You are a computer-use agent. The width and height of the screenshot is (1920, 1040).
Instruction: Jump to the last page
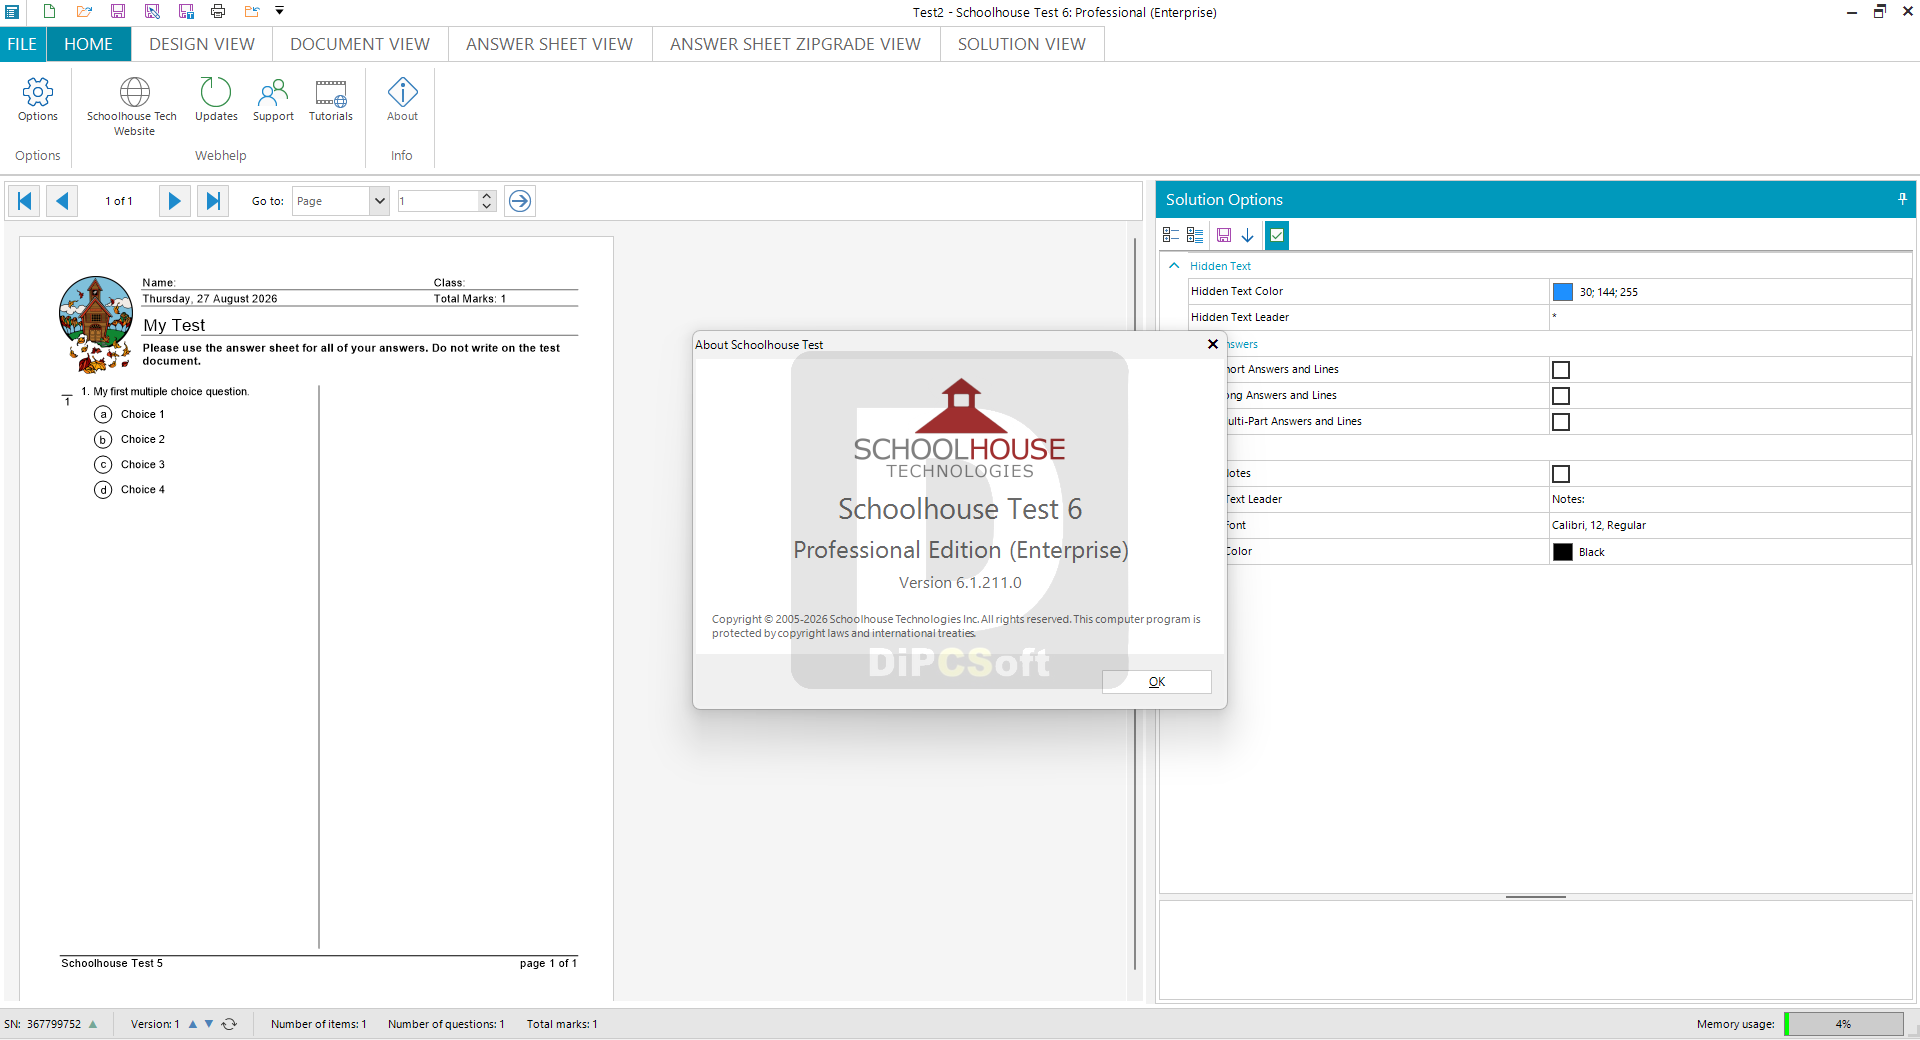(x=213, y=201)
